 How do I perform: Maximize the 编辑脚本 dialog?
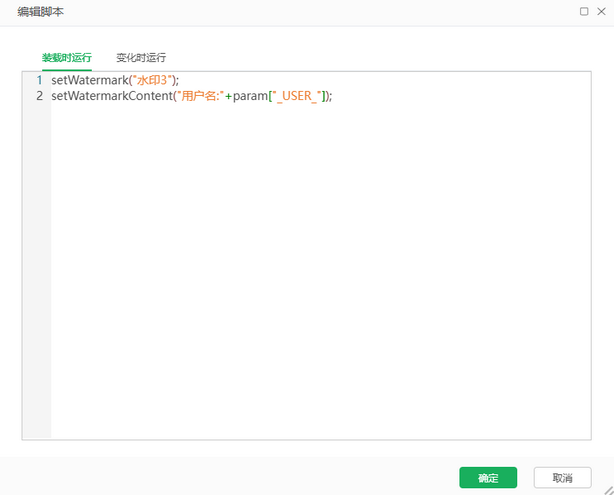(584, 11)
